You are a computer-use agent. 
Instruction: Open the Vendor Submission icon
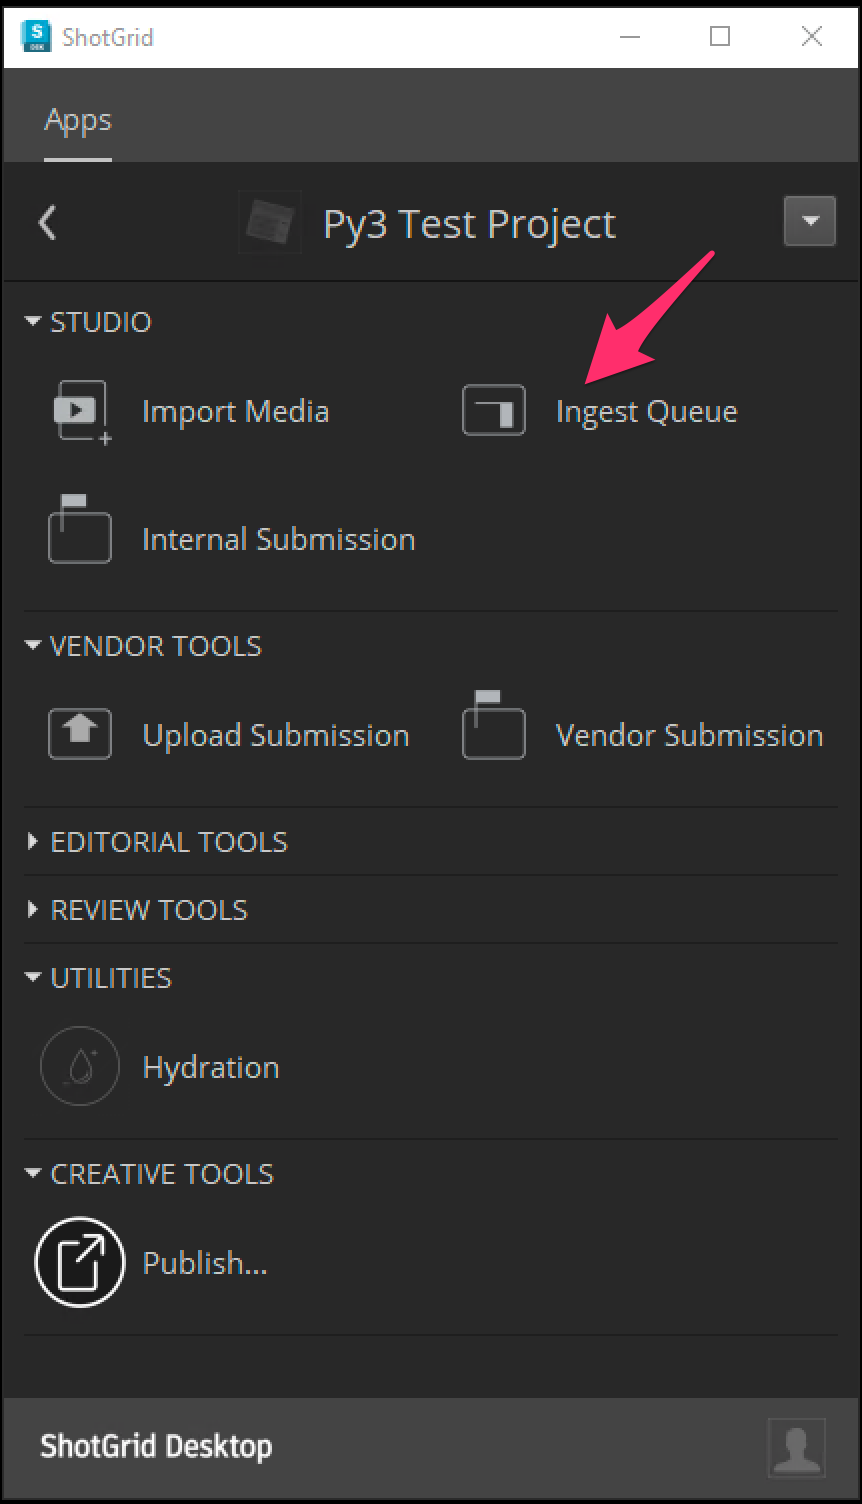(x=494, y=725)
